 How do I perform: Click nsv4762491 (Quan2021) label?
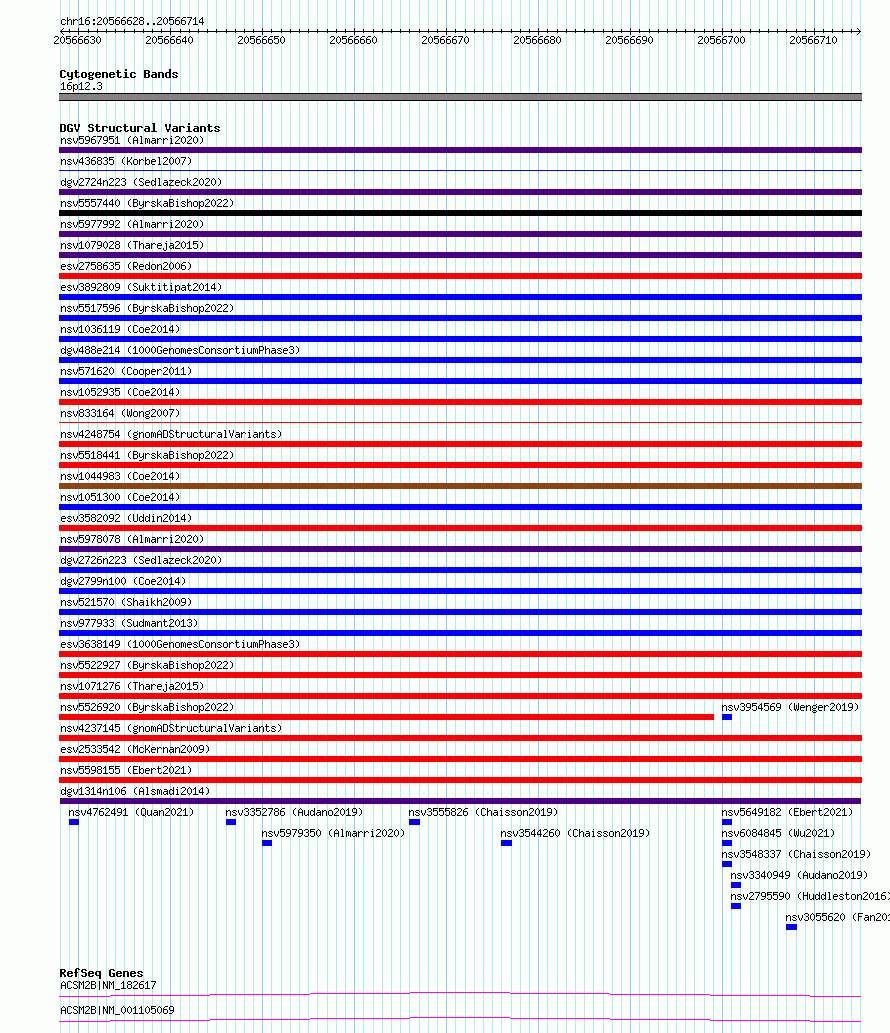[131, 813]
